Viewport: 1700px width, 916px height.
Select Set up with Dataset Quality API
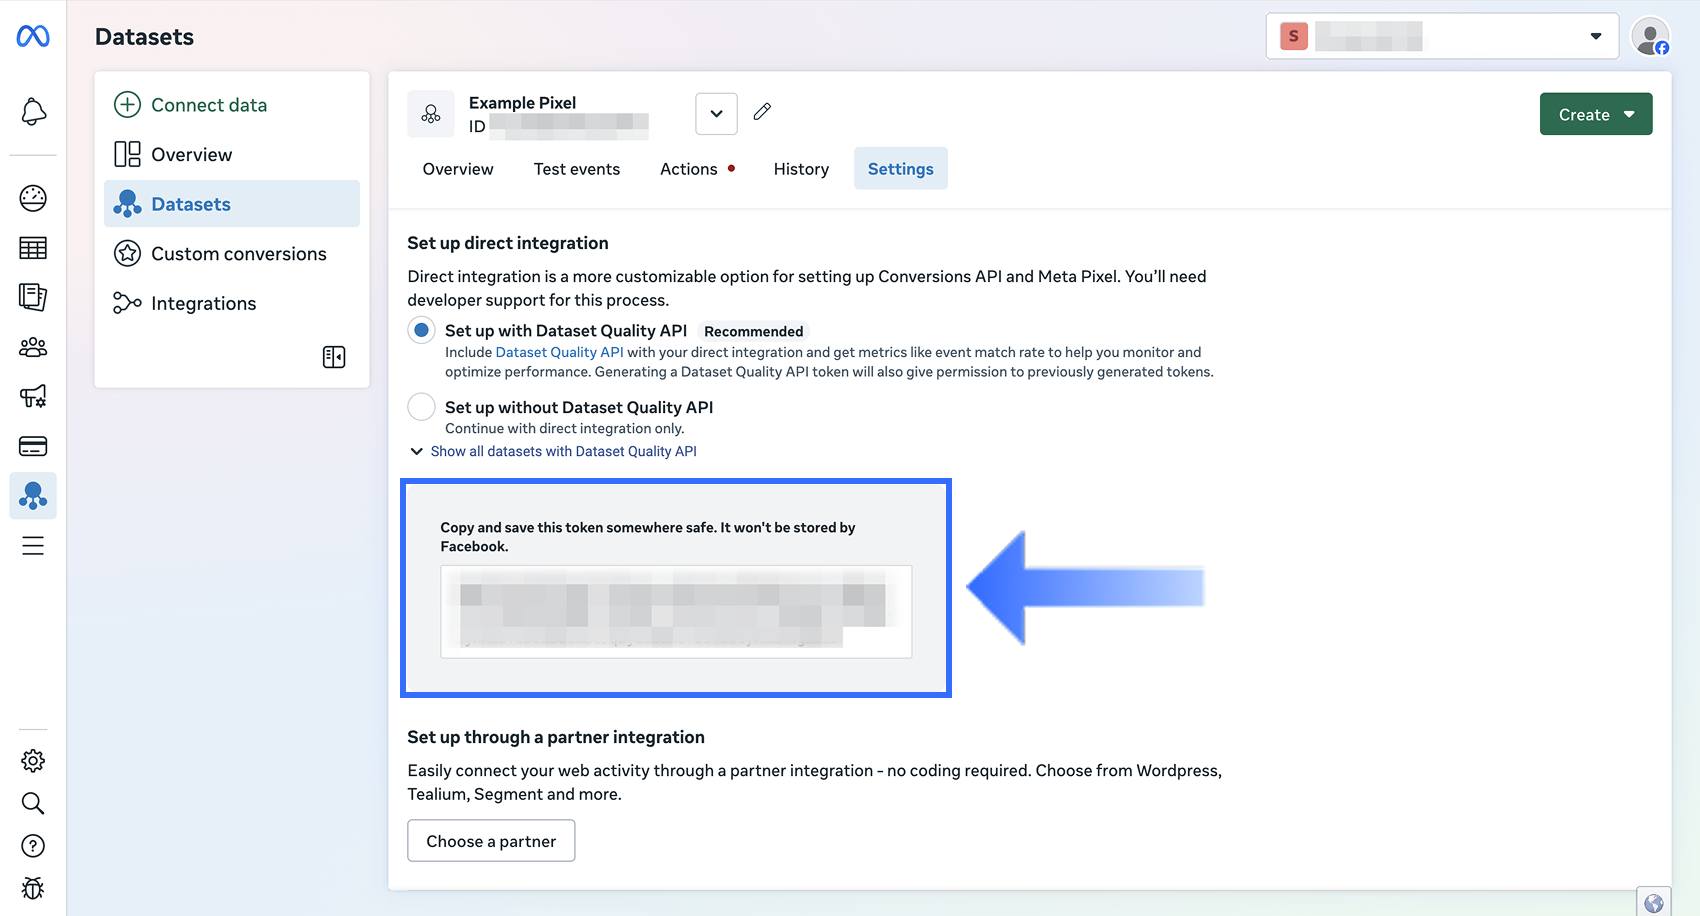click(422, 330)
